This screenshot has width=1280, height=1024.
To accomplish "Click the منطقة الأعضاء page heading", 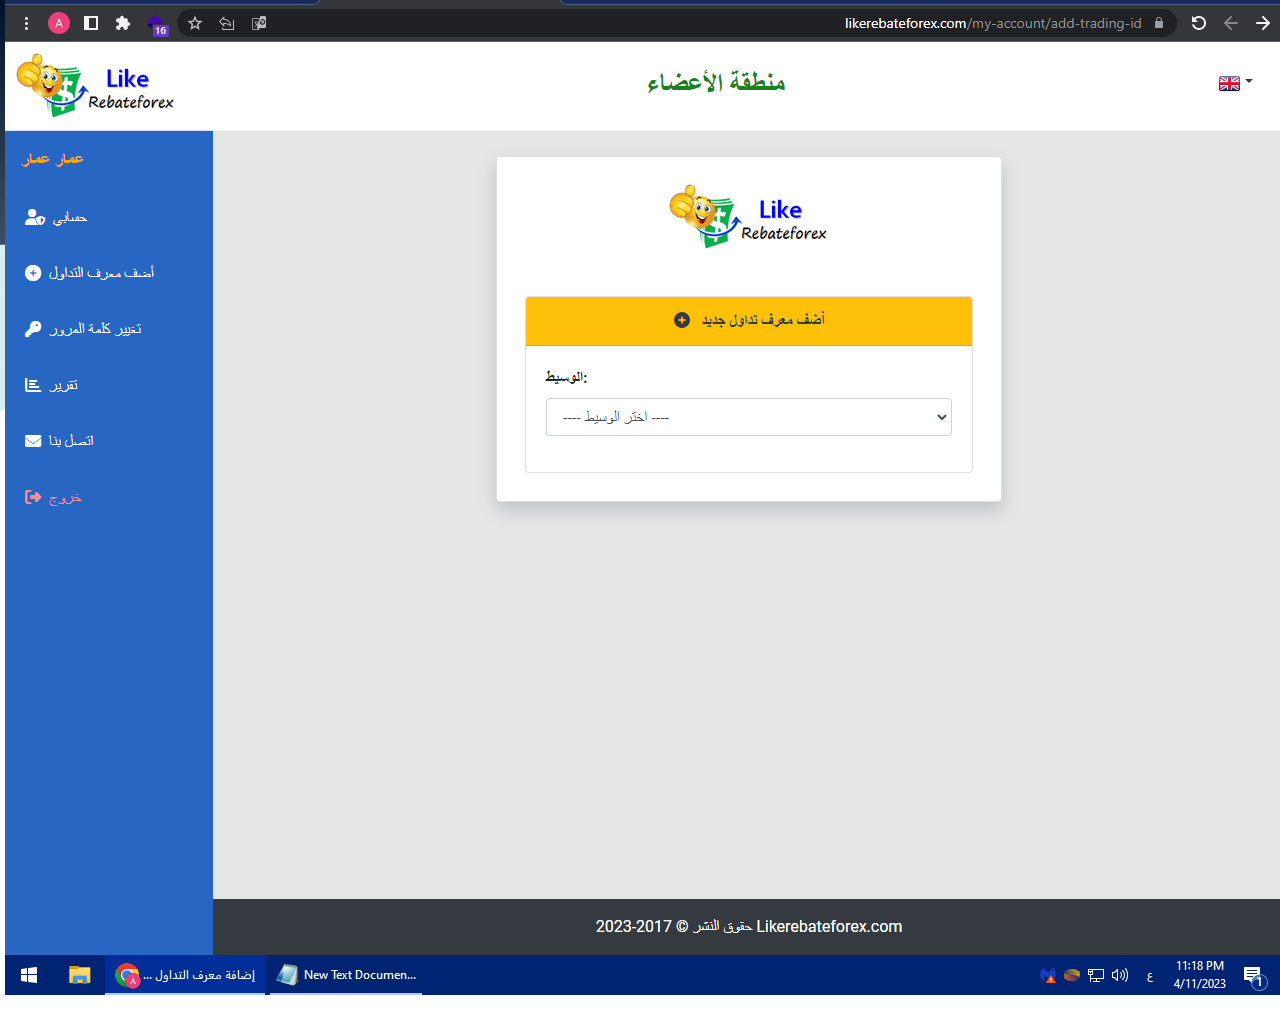I will [716, 82].
